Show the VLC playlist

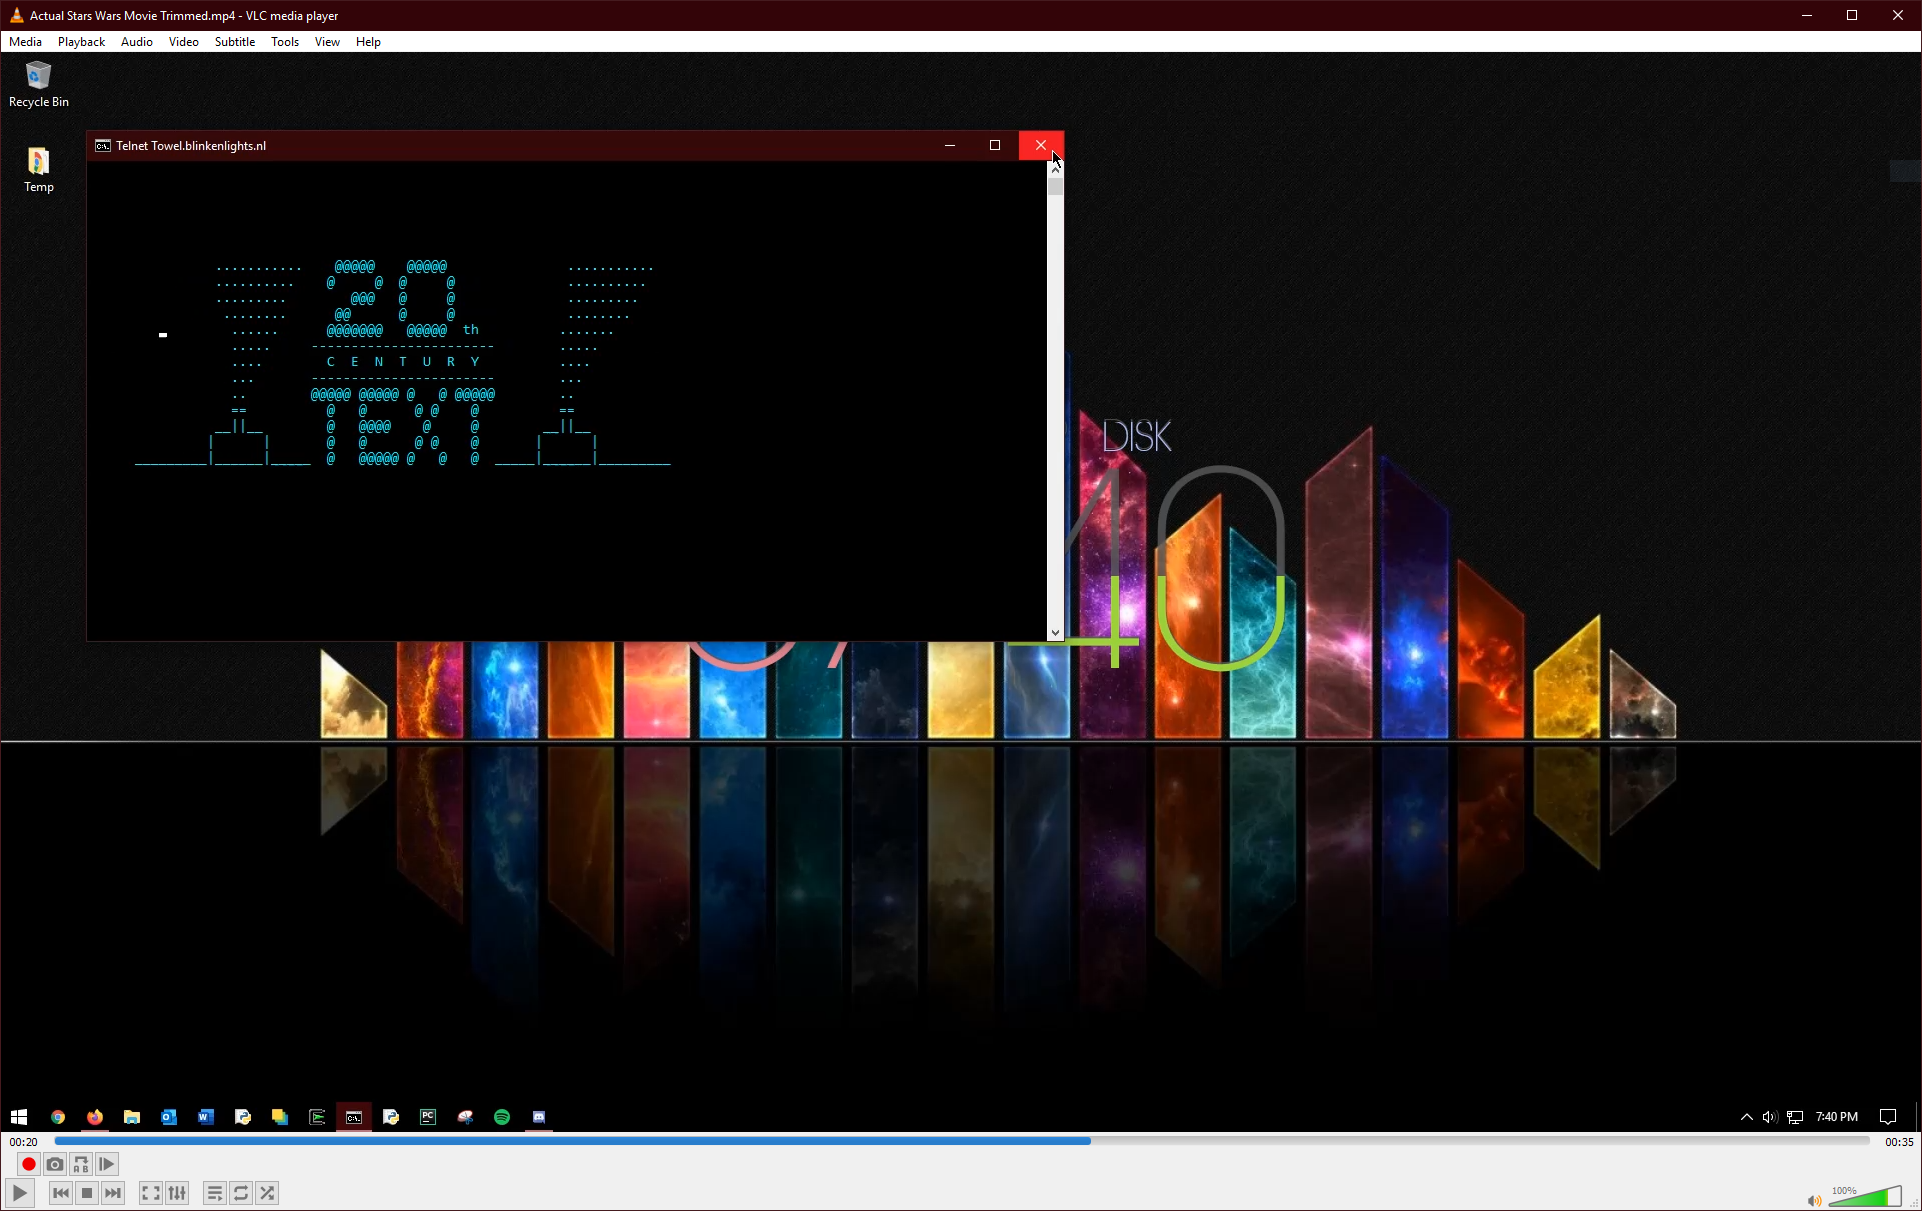point(214,1192)
